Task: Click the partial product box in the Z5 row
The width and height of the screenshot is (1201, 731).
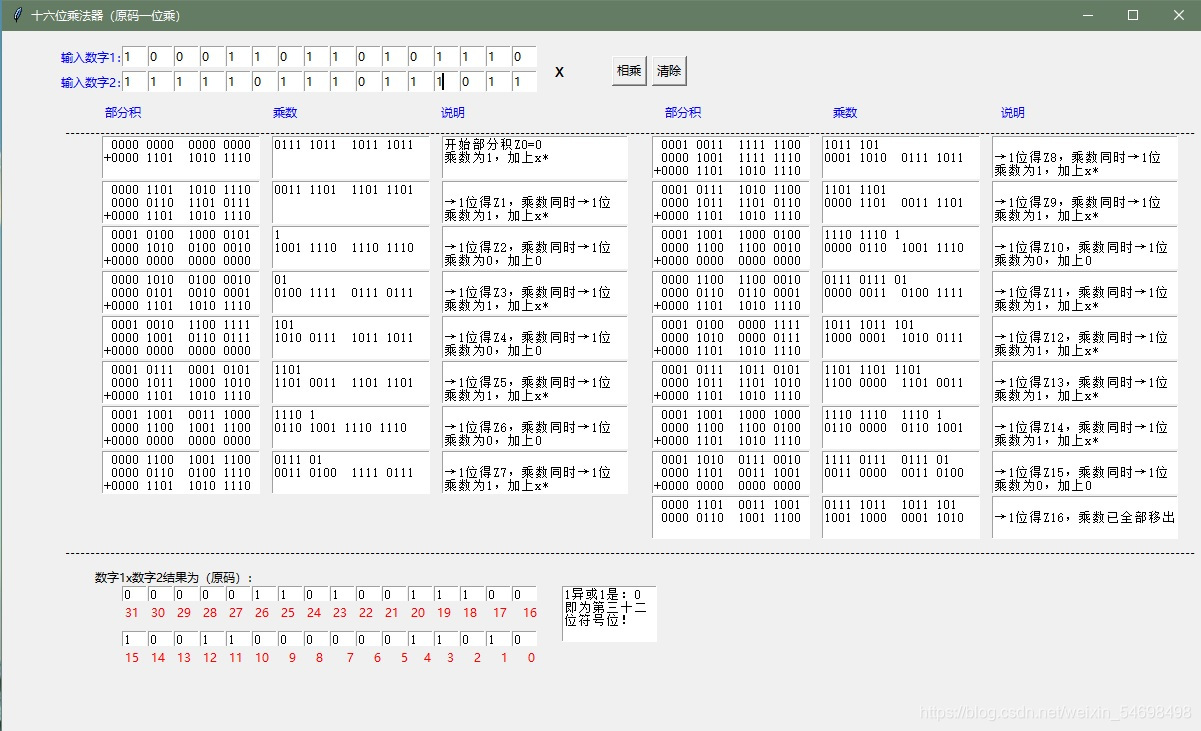Action: 180,382
